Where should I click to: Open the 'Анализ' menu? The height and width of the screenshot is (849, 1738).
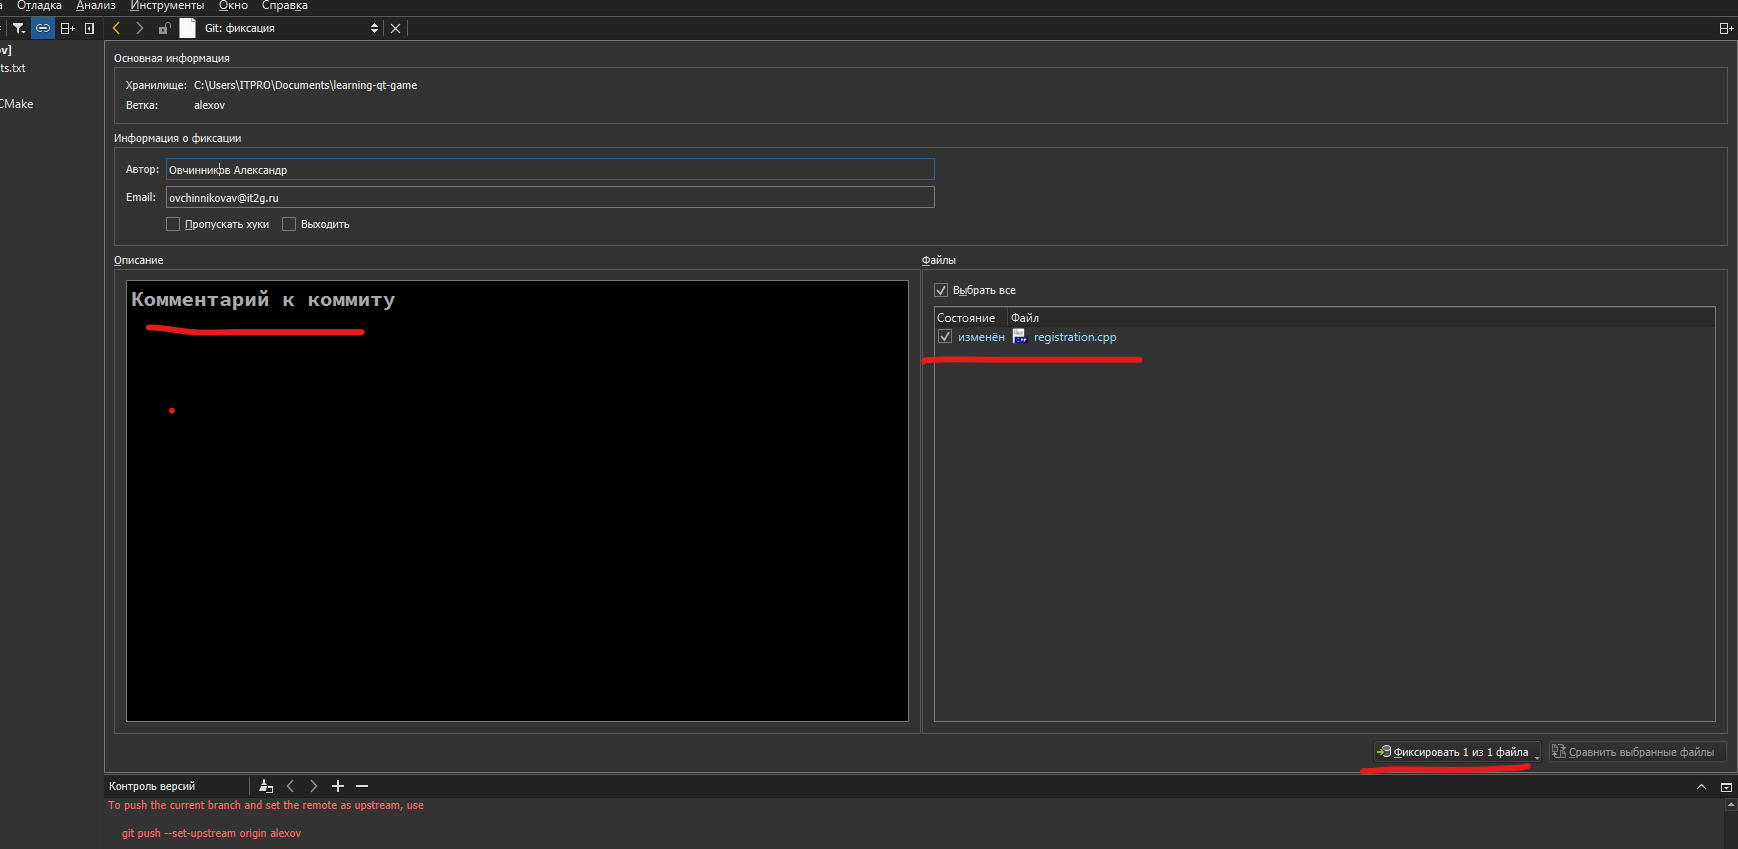[96, 6]
